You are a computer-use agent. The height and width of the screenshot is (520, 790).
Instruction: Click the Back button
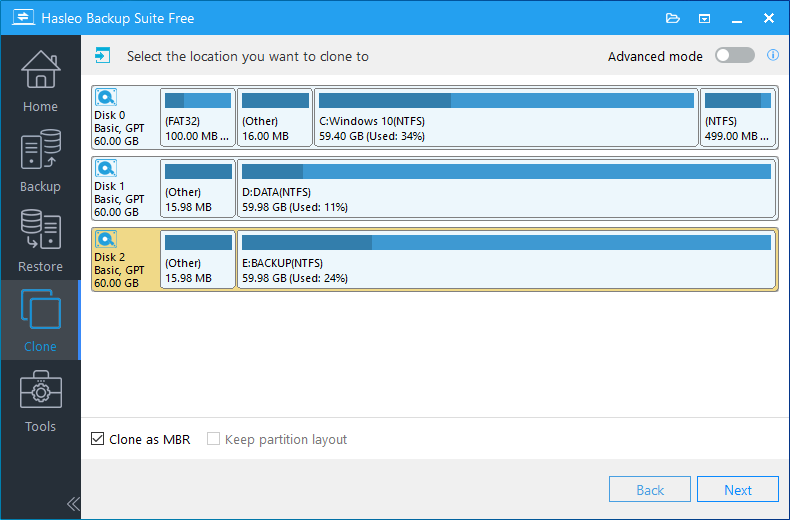(x=650, y=490)
